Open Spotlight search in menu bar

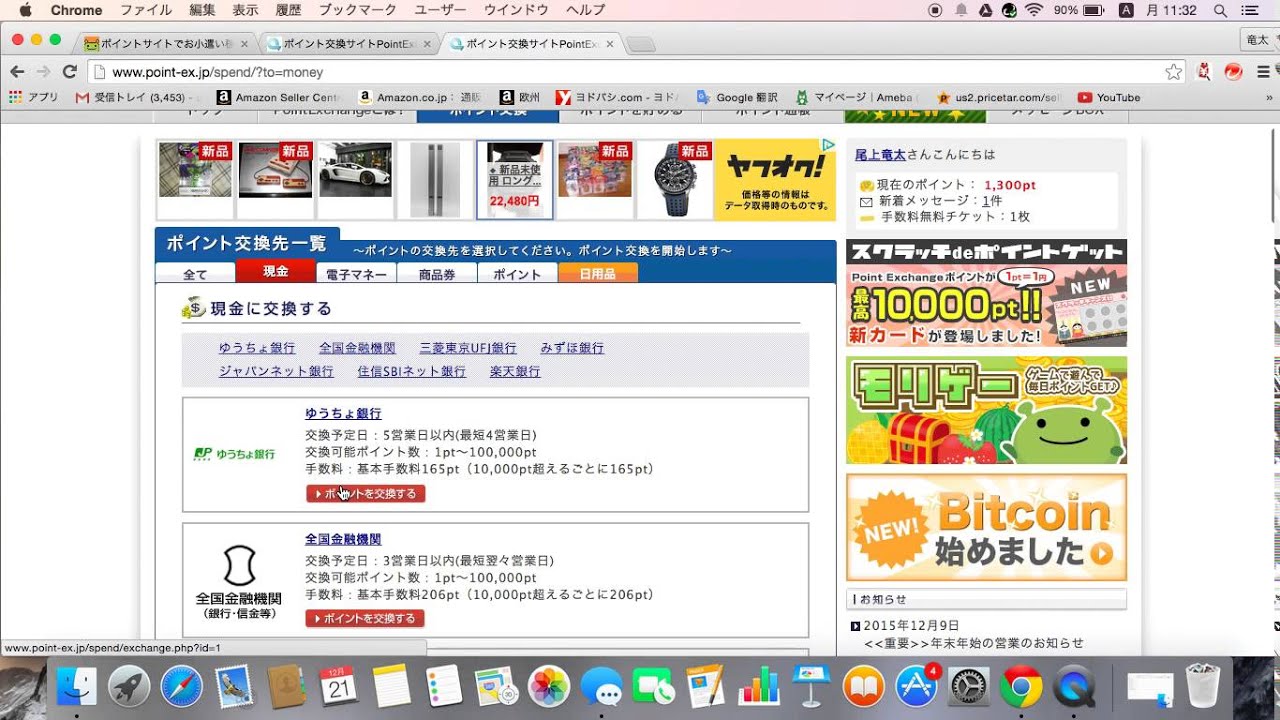[1219, 10]
